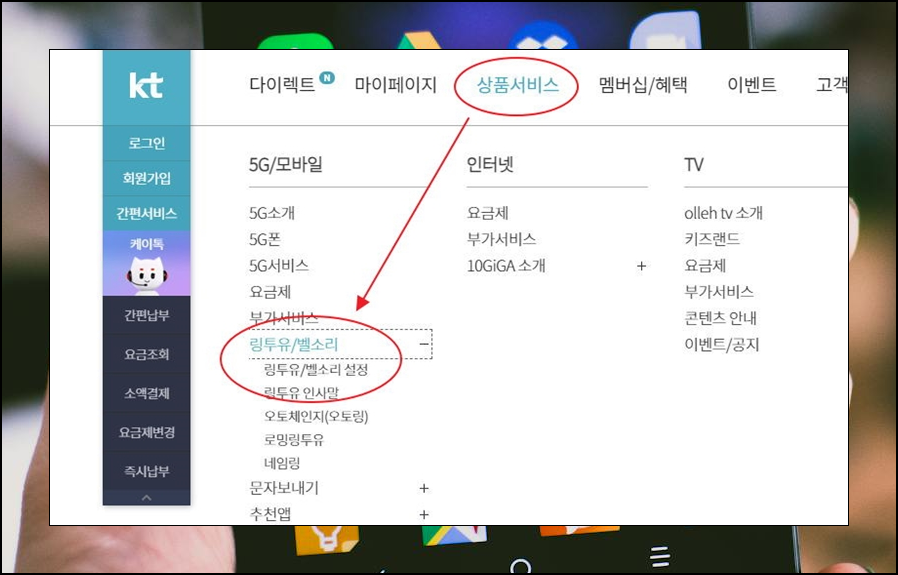Expand 10GiGA 소개 with plus sign
Image resolution: width=898 pixels, height=575 pixels.
pyautogui.click(x=641, y=266)
